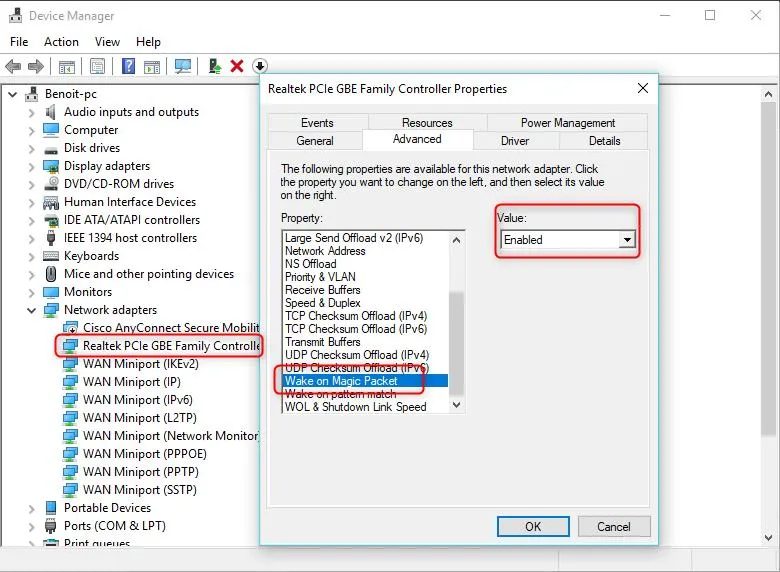Image resolution: width=780 pixels, height=572 pixels.
Task: Switch to the Power Management tab
Action: pos(568,122)
